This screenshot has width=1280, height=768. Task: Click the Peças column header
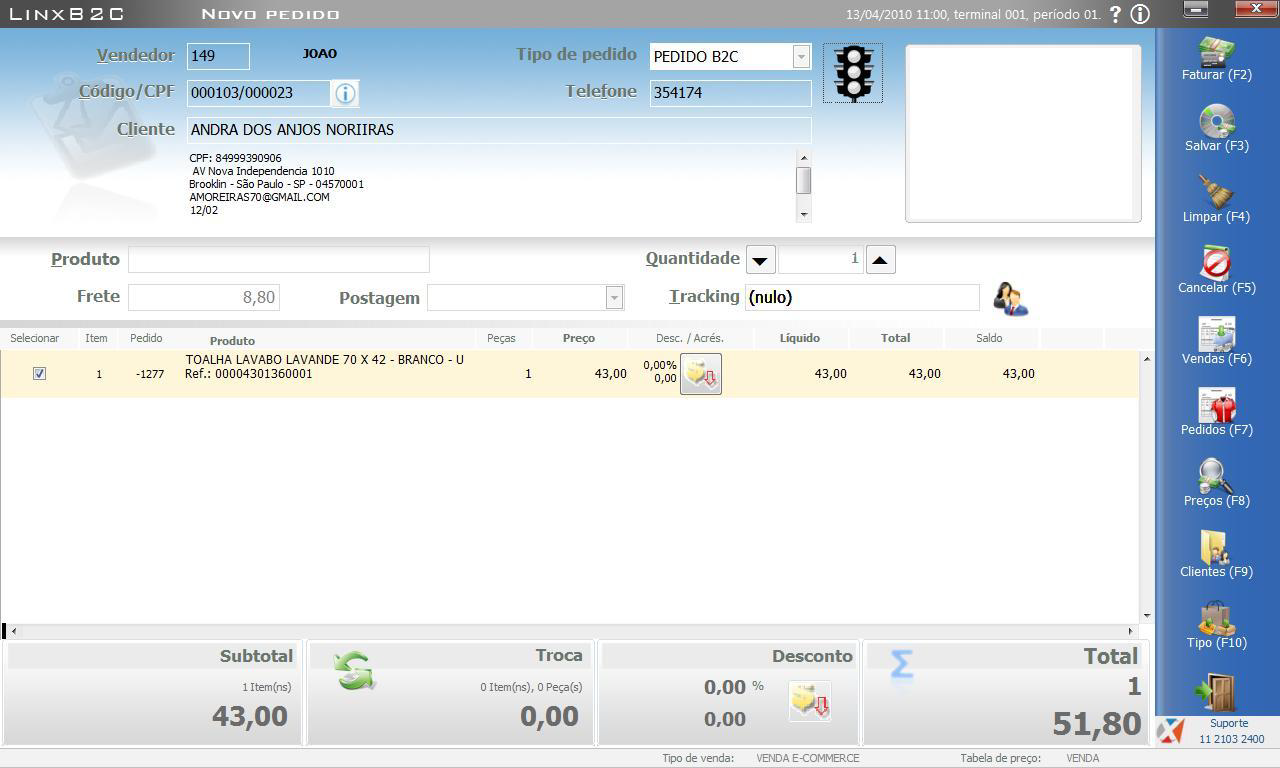(x=501, y=338)
